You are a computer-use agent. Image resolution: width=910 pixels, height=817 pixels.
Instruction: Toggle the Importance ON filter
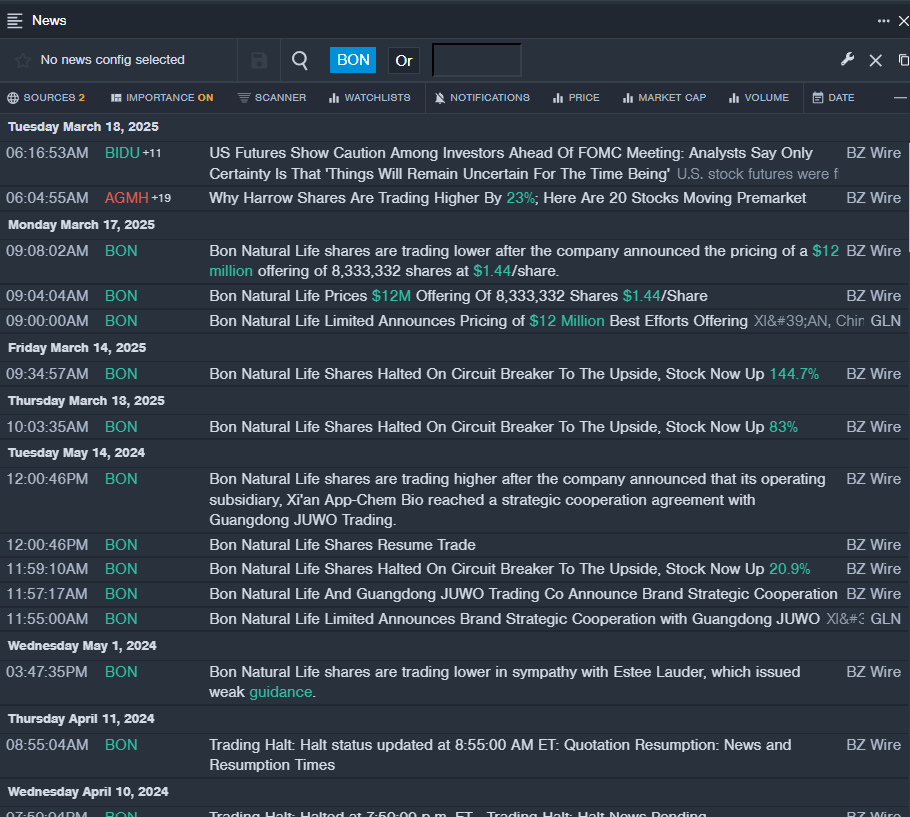162,98
